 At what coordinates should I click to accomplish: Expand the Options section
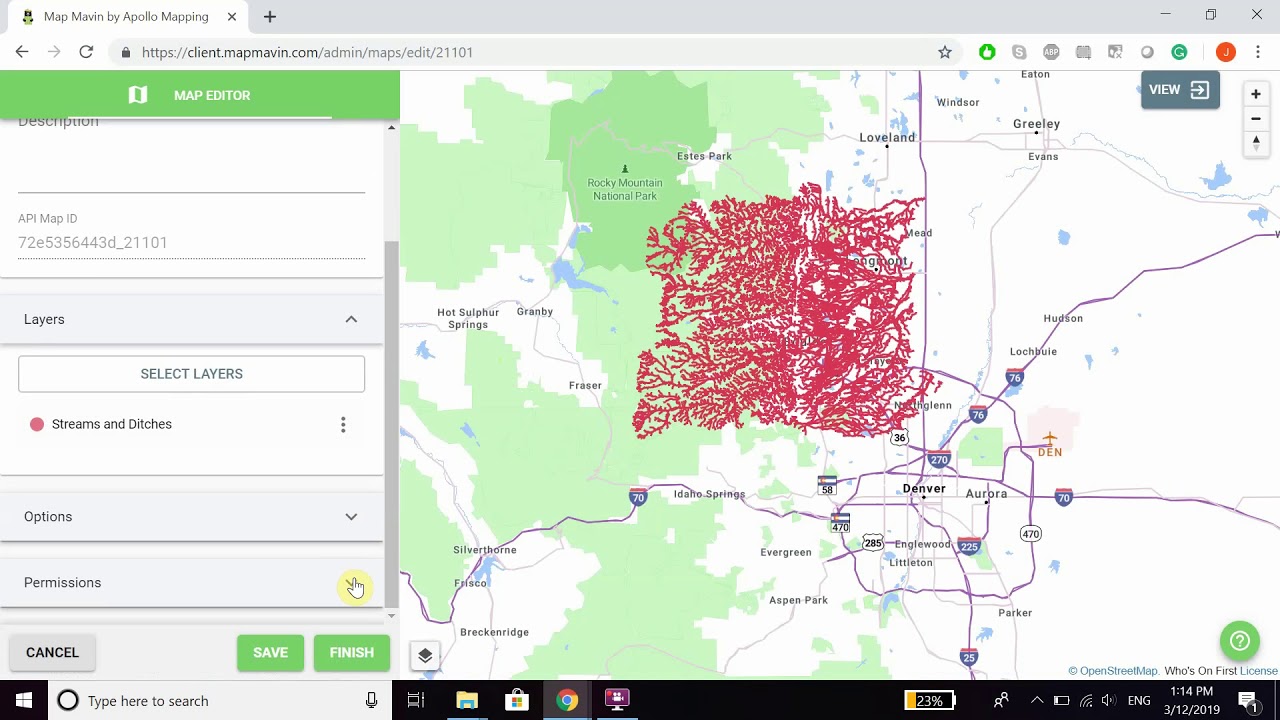(x=191, y=517)
